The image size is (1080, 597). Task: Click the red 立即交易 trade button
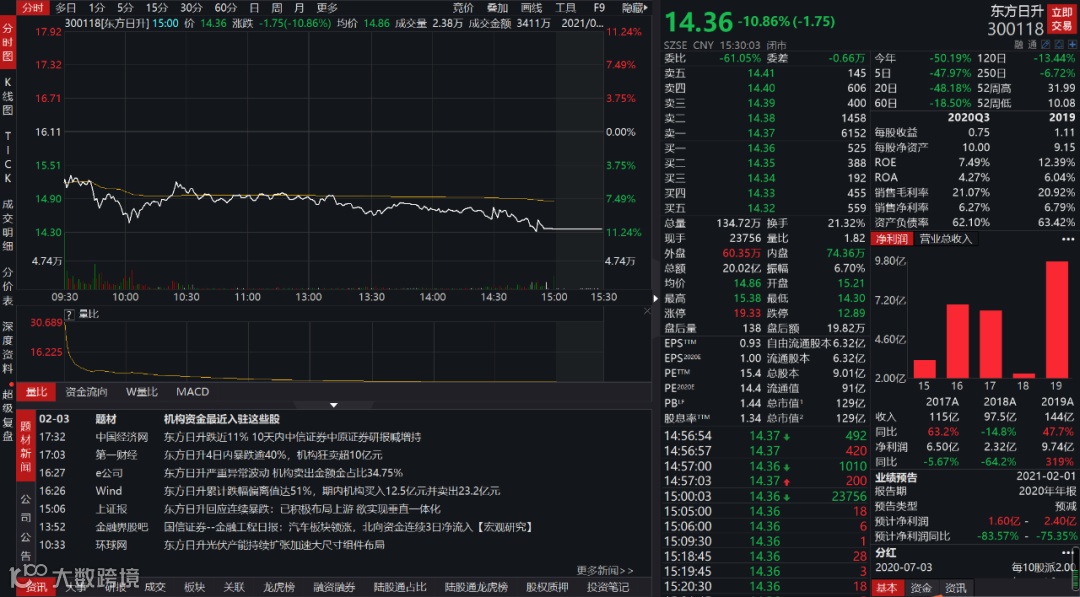[x=1061, y=19]
